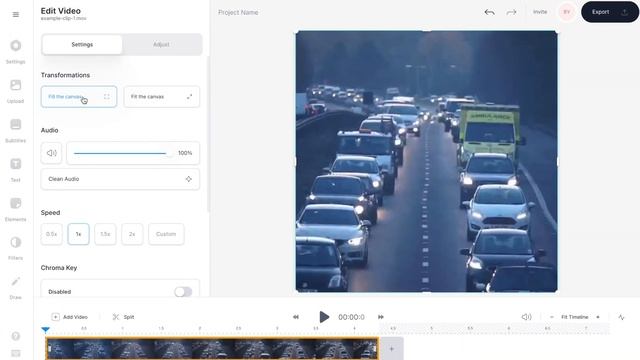Open the hamburger menu

point(16,15)
